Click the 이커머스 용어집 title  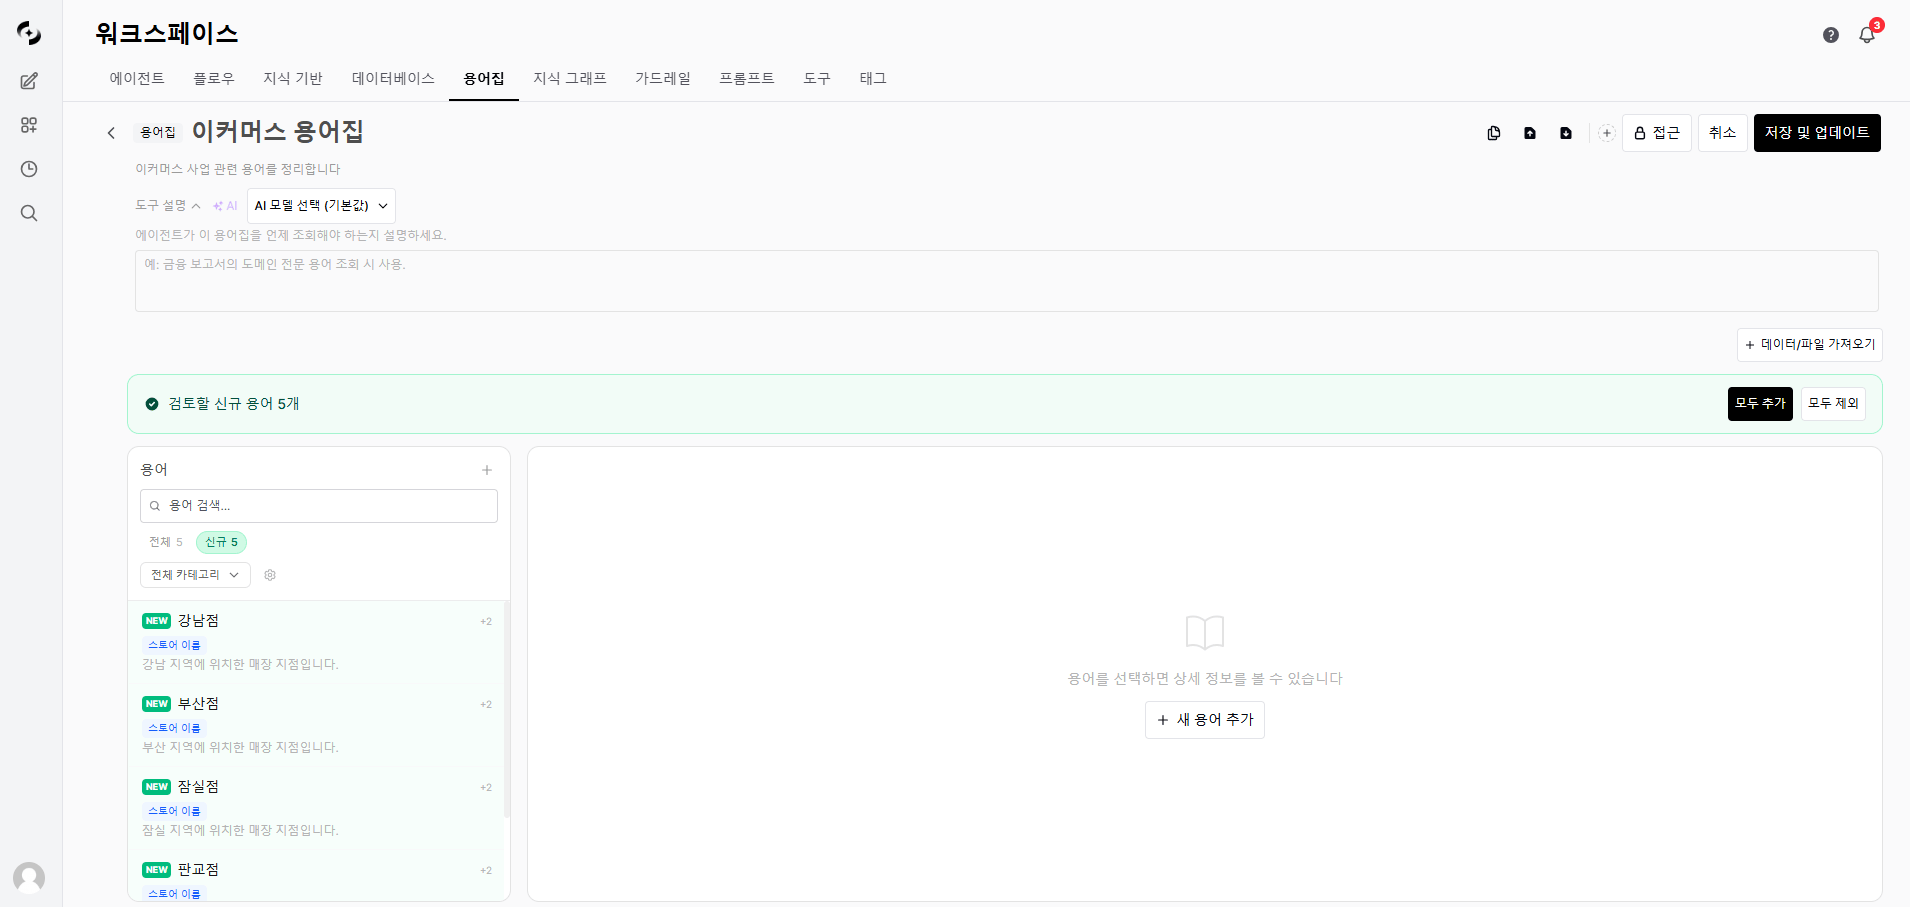pos(277,132)
